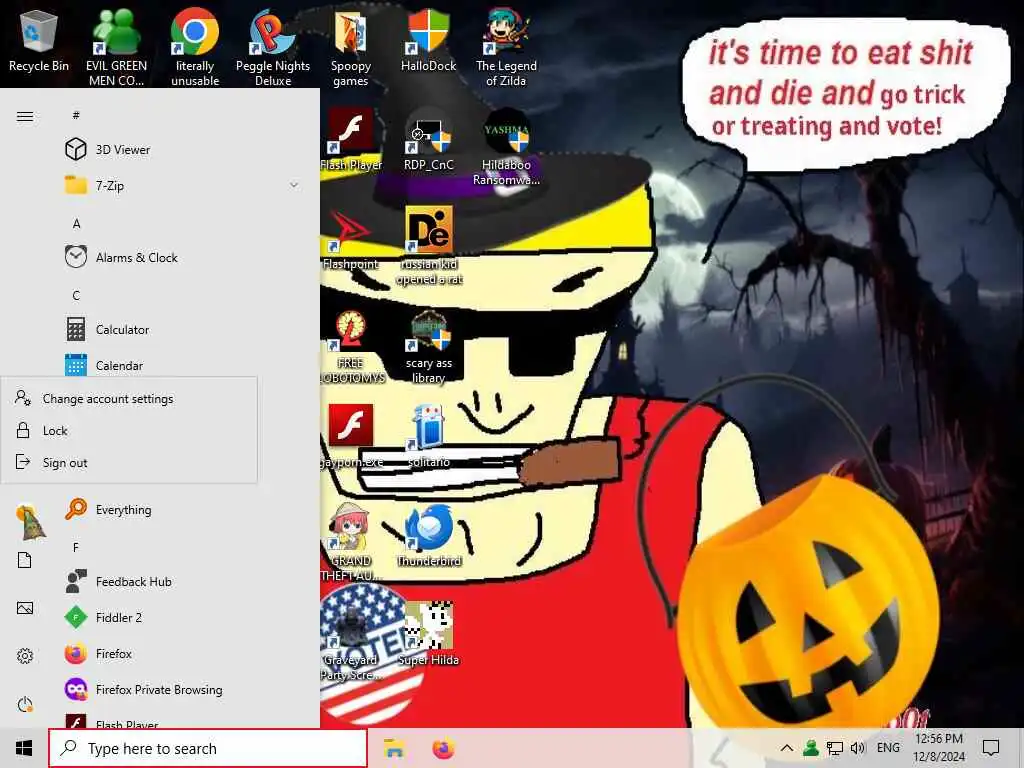Launch the Super Hilda desktop shortcut
This screenshot has height=768, width=1024.
pyautogui.click(x=428, y=634)
